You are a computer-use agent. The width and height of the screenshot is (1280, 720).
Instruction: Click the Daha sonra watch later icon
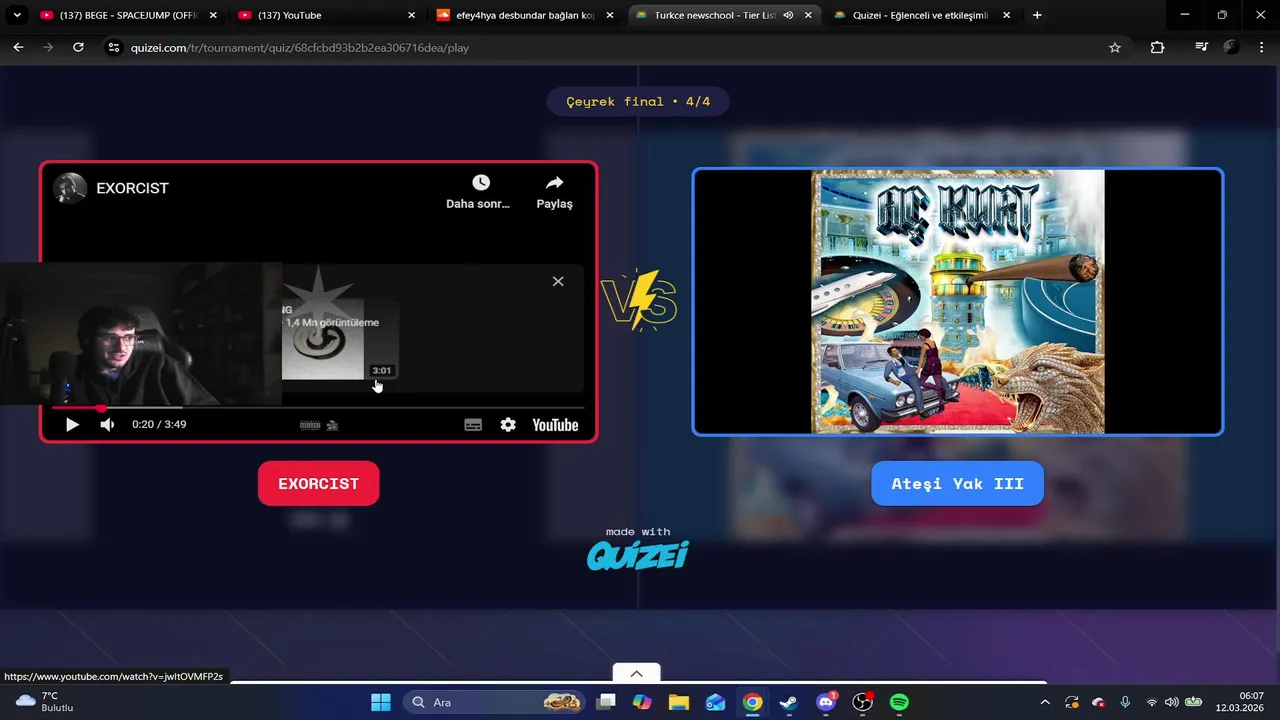point(481,182)
